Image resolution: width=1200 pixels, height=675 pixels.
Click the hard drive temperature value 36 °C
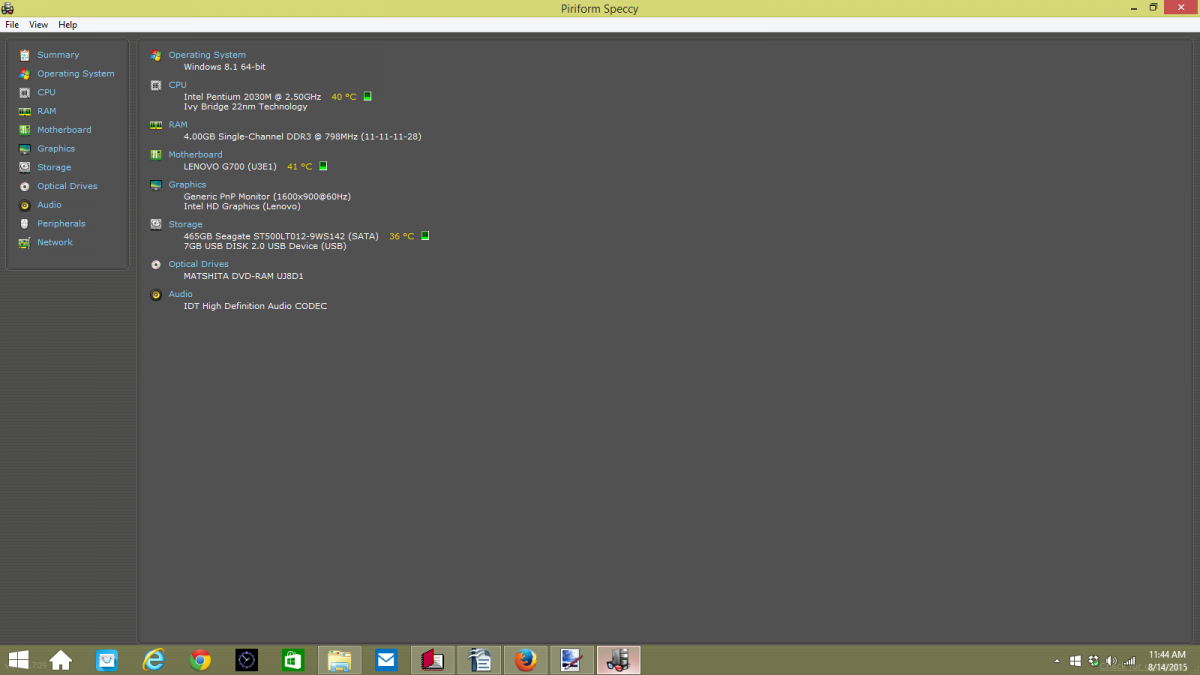point(401,237)
